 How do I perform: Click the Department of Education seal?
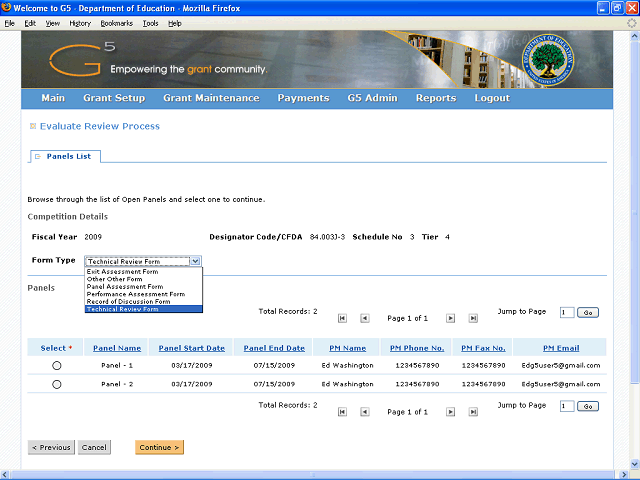(x=547, y=60)
